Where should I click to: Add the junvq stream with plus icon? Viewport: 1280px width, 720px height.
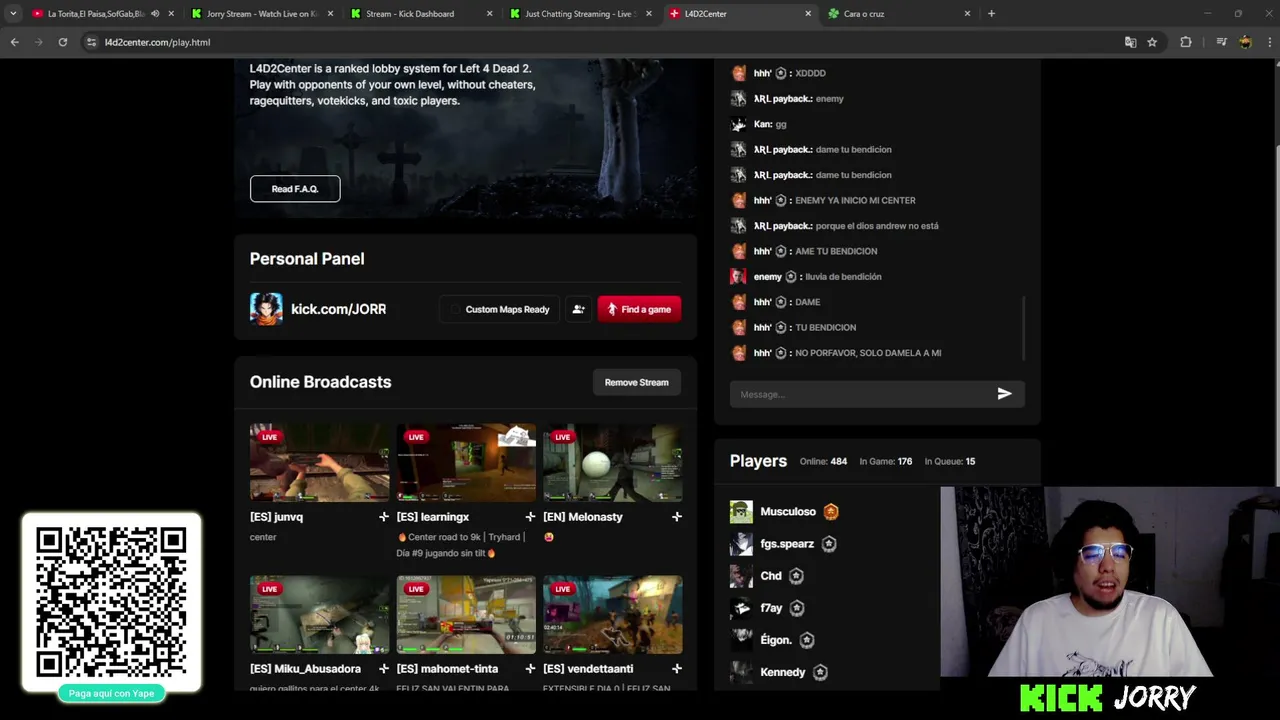pos(383,517)
